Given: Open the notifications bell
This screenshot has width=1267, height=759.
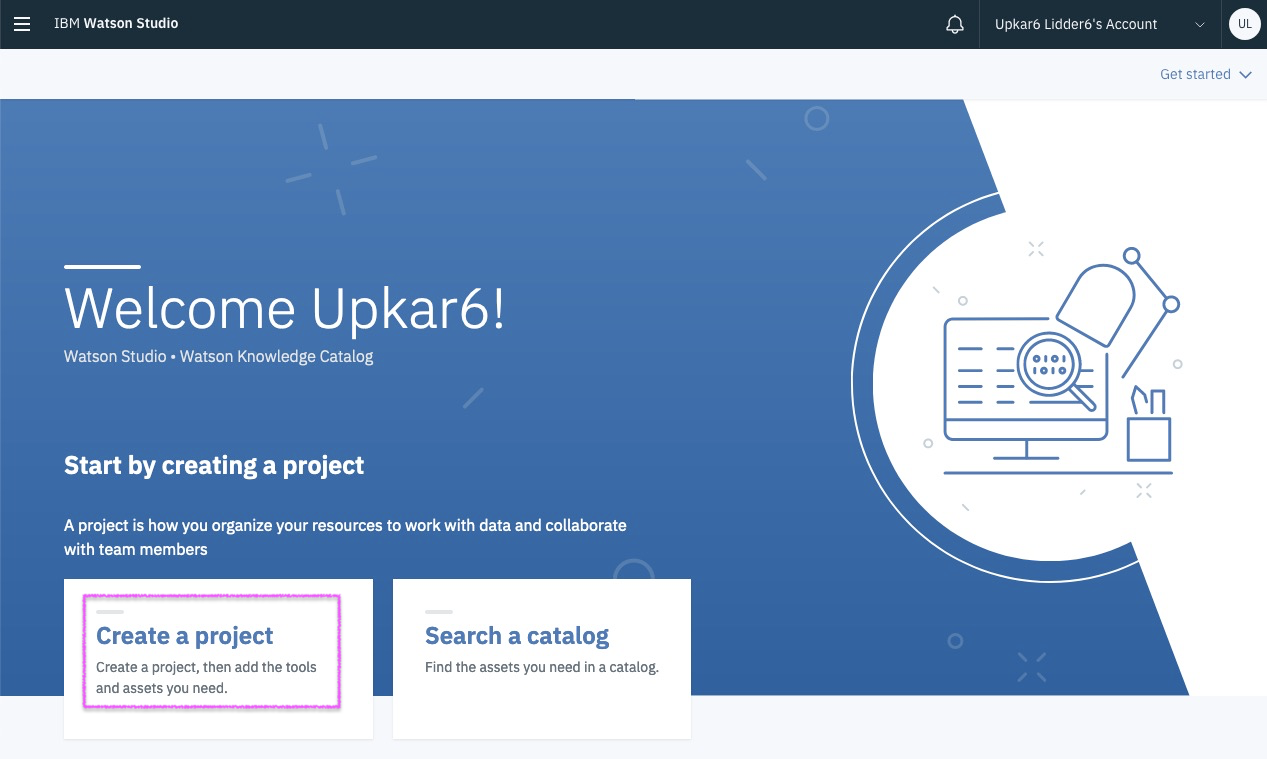Looking at the screenshot, I should pyautogui.click(x=955, y=25).
